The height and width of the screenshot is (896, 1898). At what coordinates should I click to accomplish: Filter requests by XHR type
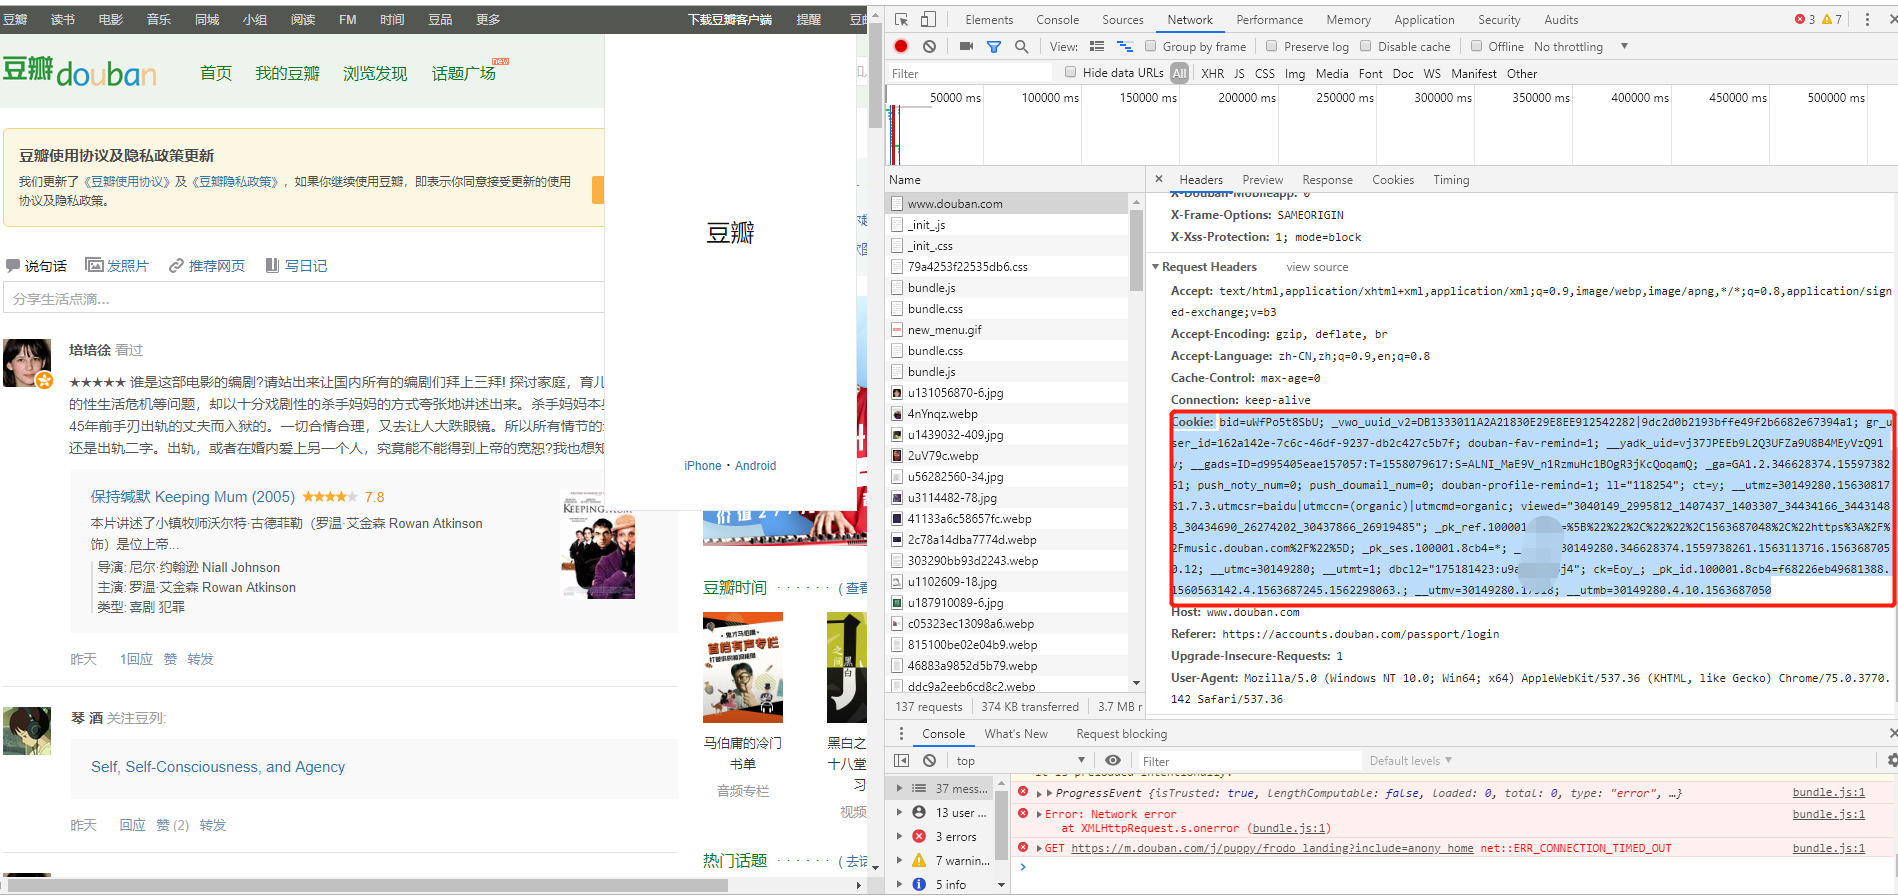[x=1212, y=73]
